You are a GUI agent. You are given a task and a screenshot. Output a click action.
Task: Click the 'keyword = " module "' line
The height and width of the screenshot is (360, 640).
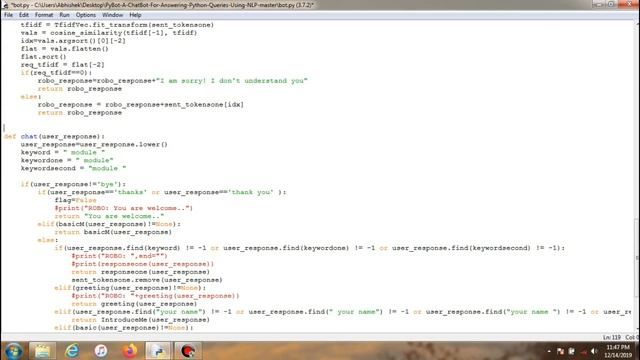point(62,152)
